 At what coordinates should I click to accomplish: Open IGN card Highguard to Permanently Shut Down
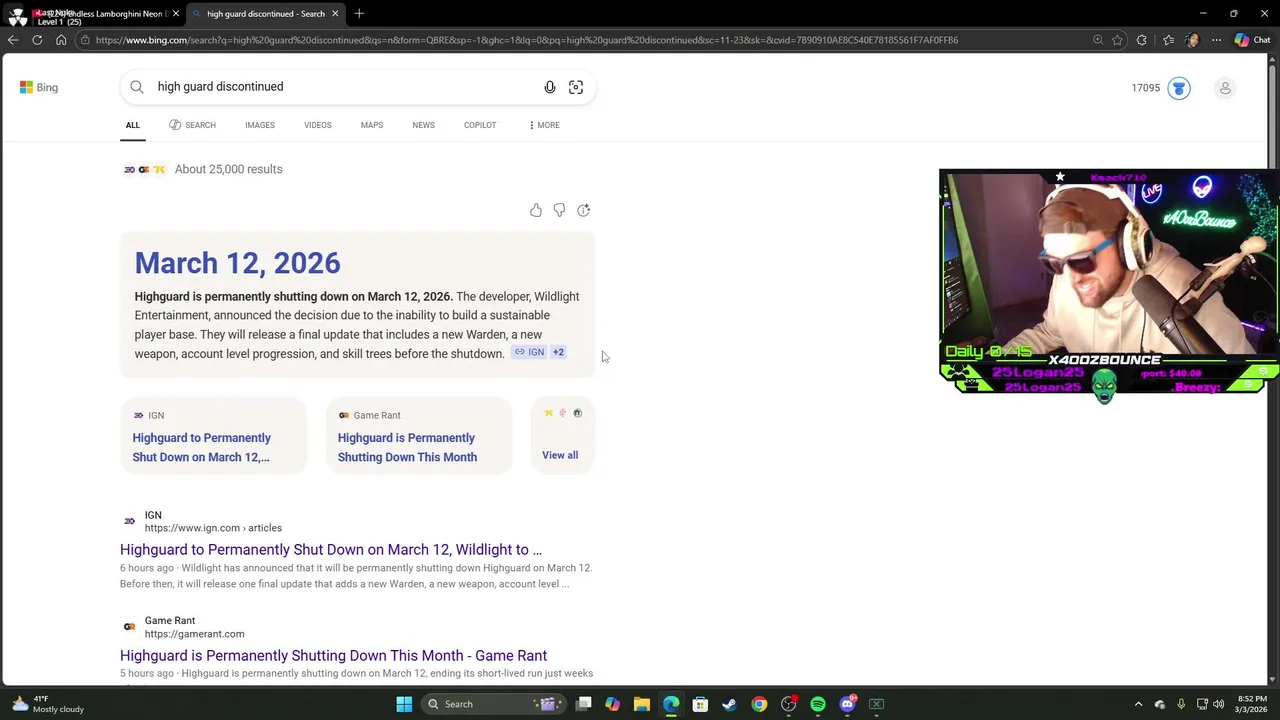point(213,435)
